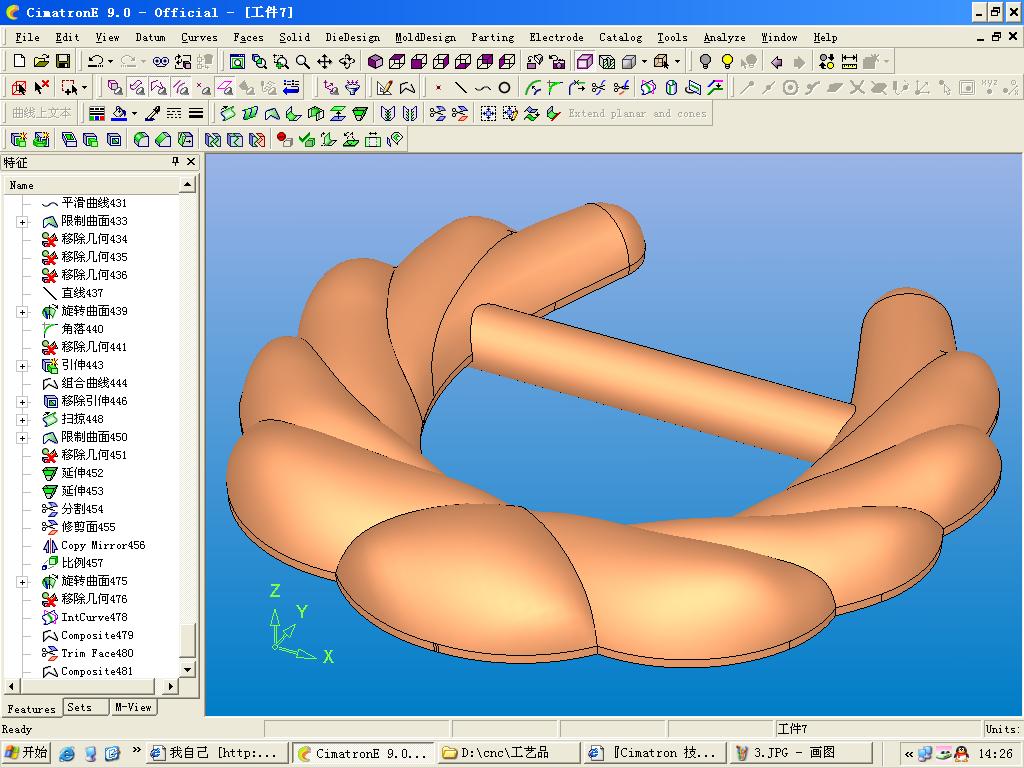Open the undo history dropdown arrow
This screenshot has width=1024, height=768.
click(x=110, y=61)
